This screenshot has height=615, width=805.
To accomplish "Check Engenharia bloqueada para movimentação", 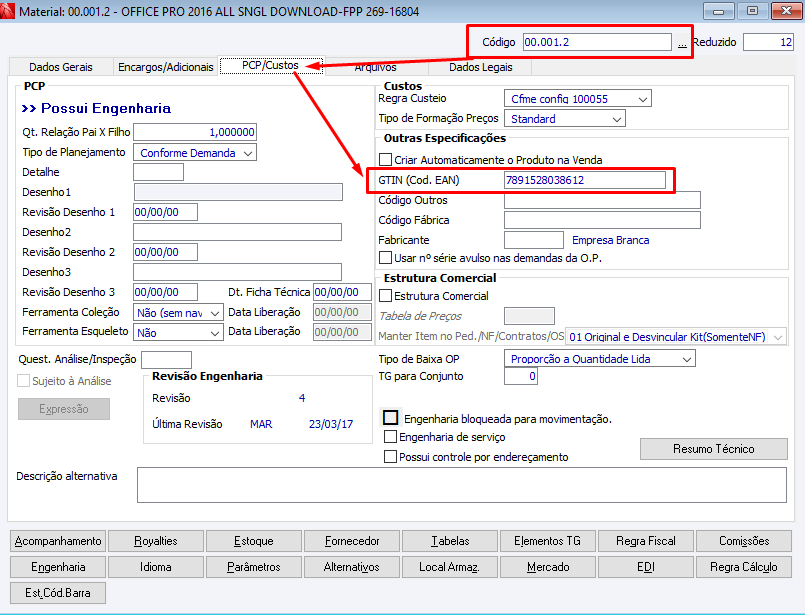I will 391,418.
